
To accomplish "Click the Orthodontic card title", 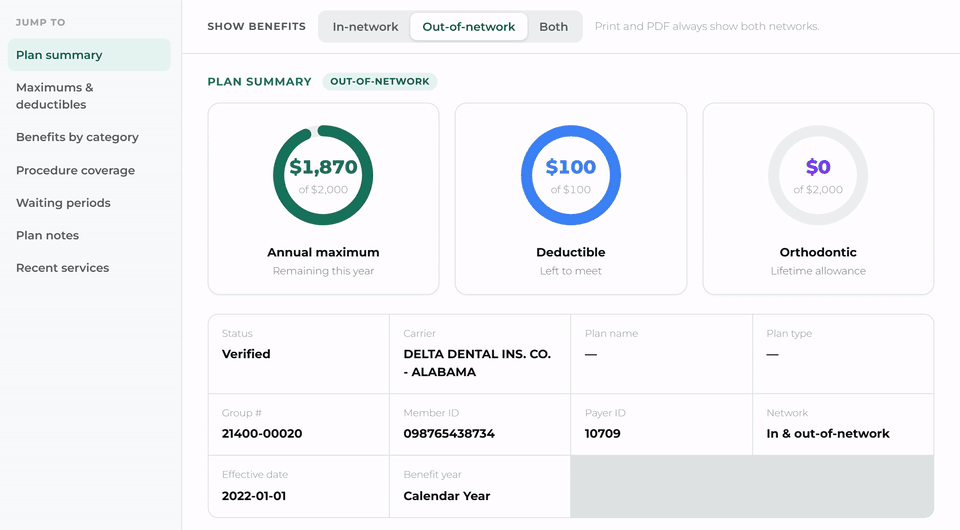I will coord(818,252).
